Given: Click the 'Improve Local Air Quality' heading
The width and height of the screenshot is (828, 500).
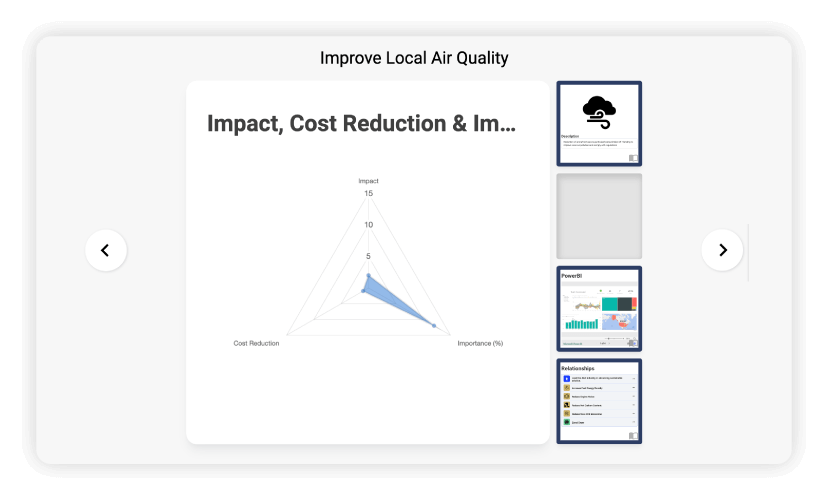Looking at the screenshot, I should click(x=414, y=58).
